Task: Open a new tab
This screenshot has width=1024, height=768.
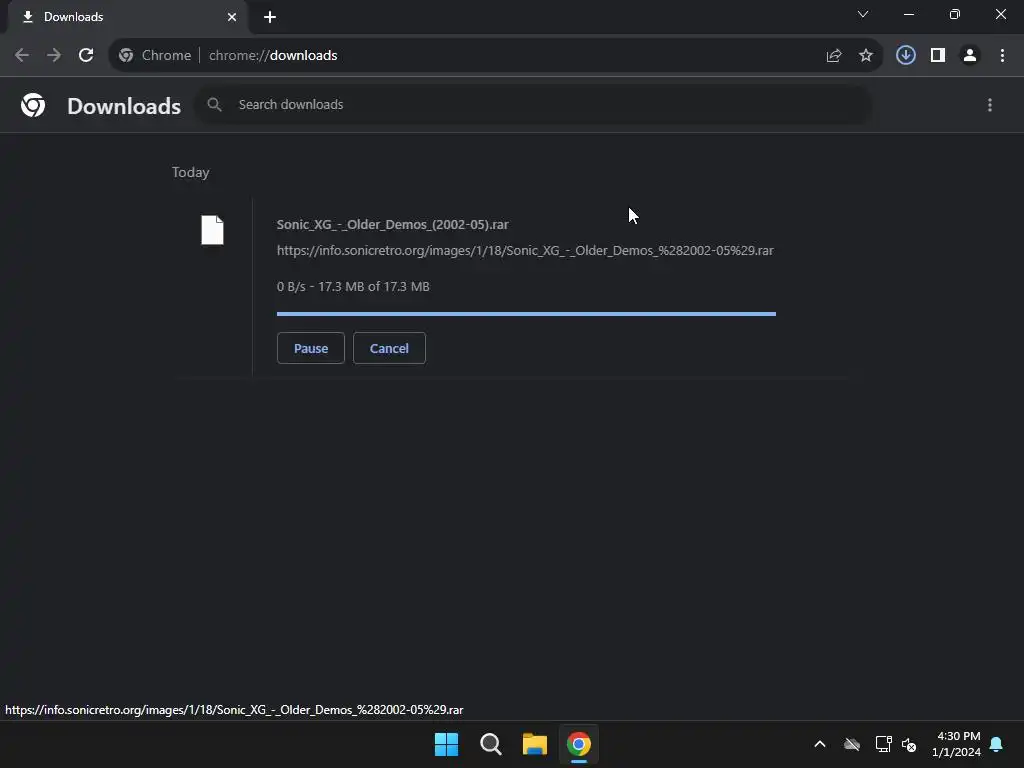Action: (270, 17)
